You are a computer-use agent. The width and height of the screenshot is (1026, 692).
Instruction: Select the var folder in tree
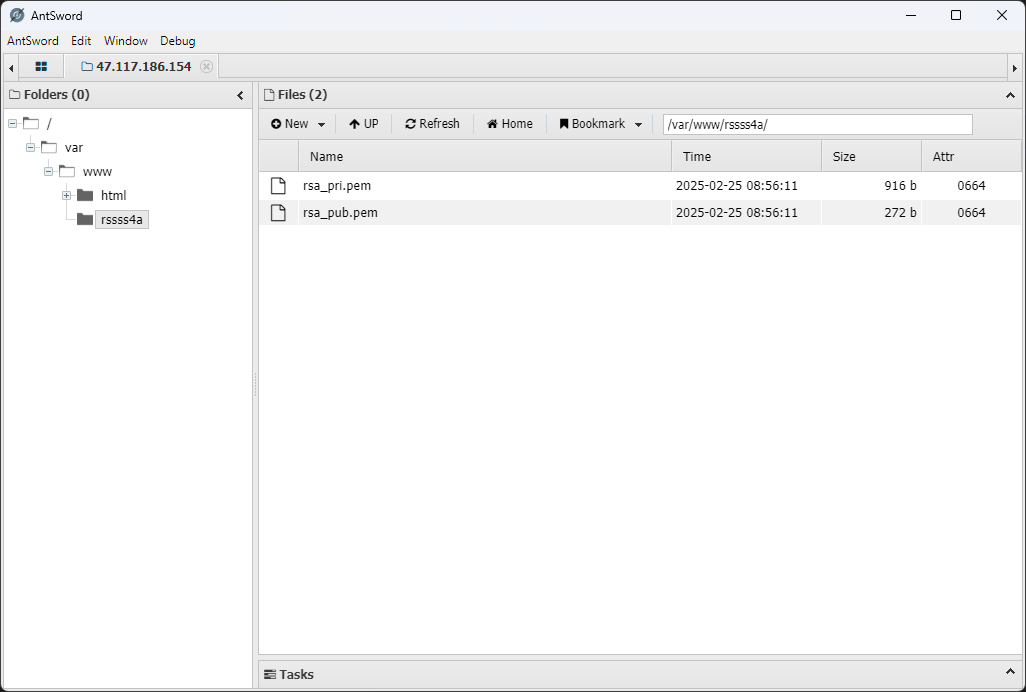click(74, 148)
